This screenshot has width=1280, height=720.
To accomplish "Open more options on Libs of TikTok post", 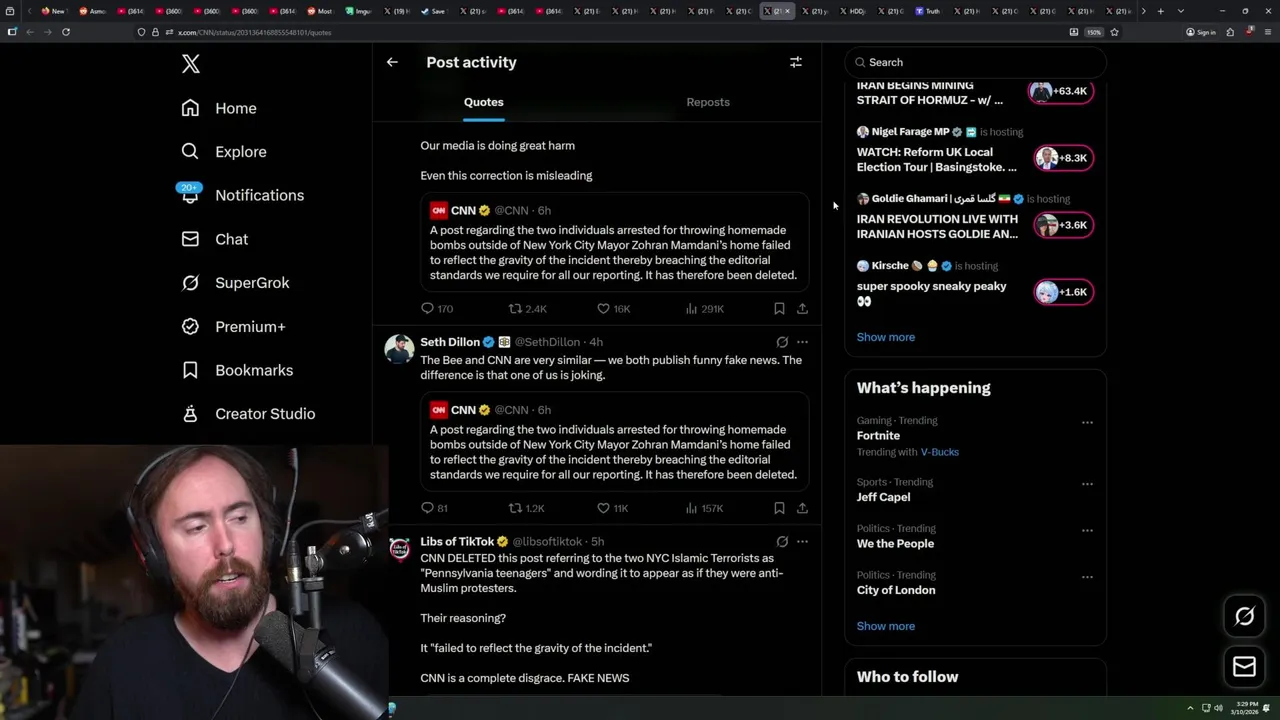I will 802,542.
